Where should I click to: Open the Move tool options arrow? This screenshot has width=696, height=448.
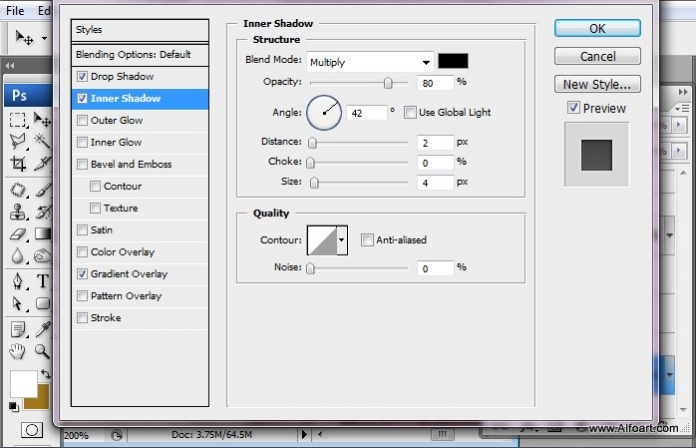point(44,38)
